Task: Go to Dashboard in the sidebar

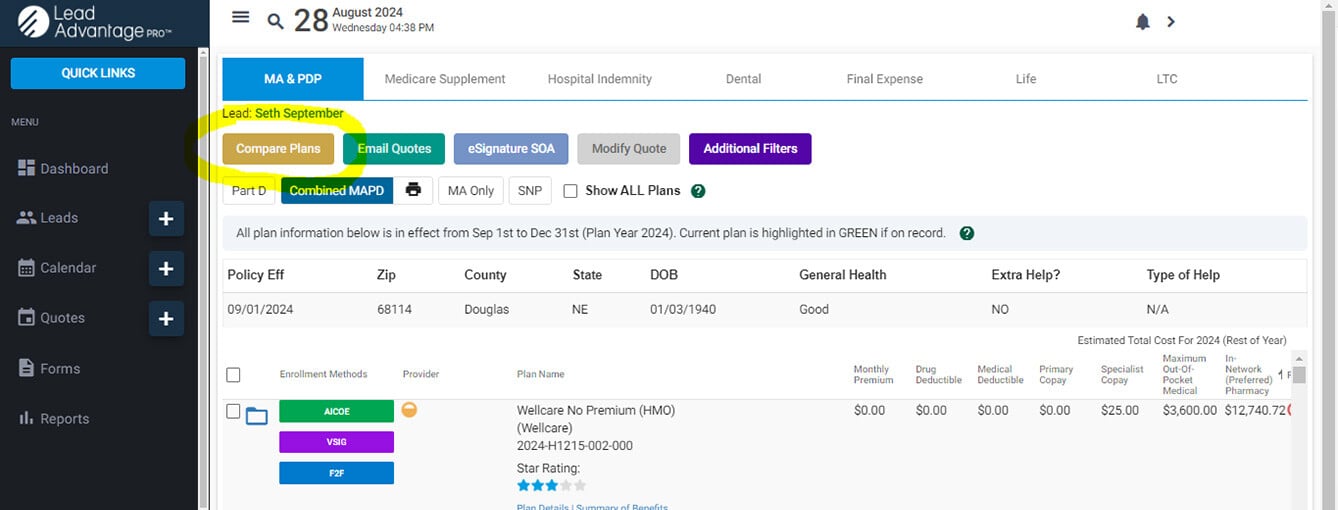Action: pyautogui.click(x=63, y=168)
